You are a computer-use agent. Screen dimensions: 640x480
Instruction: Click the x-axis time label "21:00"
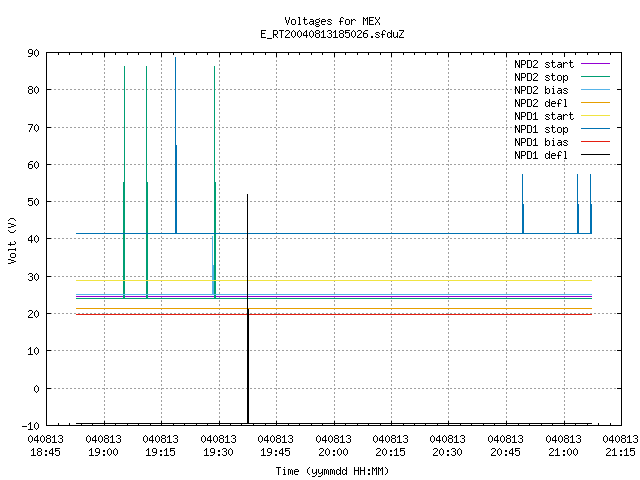point(564,453)
